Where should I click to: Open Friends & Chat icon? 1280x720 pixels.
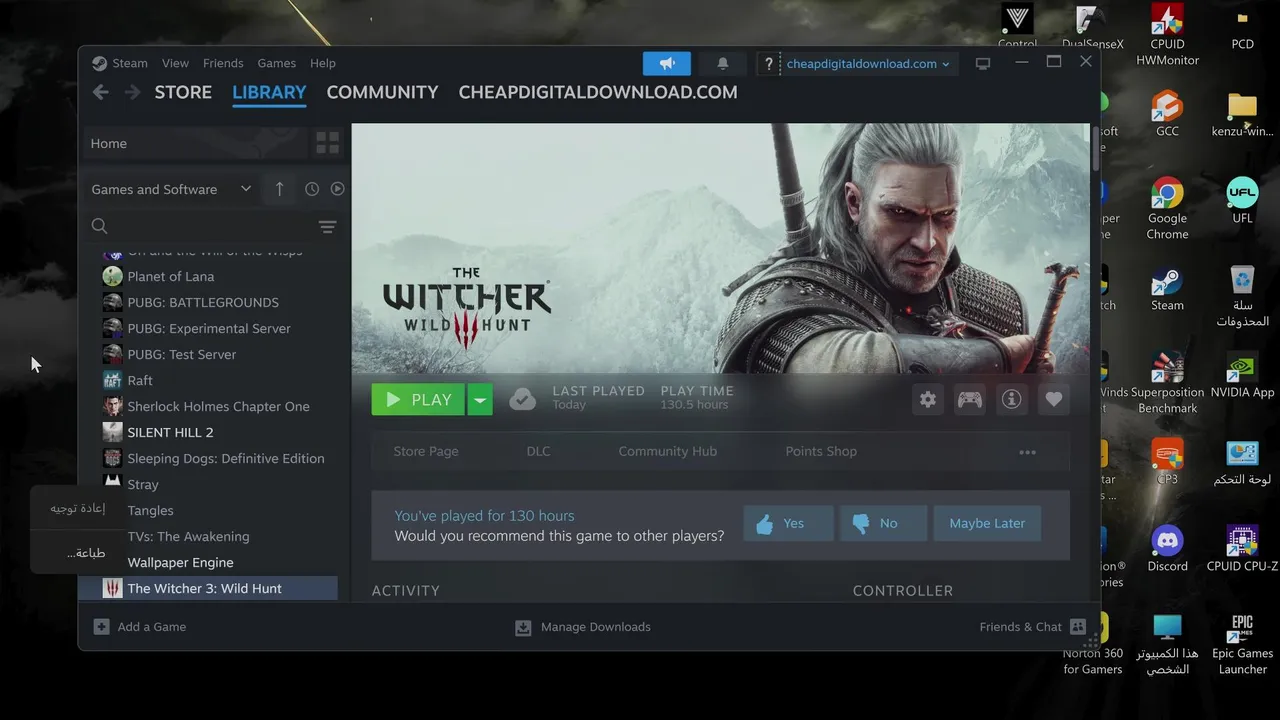tap(1078, 627)
